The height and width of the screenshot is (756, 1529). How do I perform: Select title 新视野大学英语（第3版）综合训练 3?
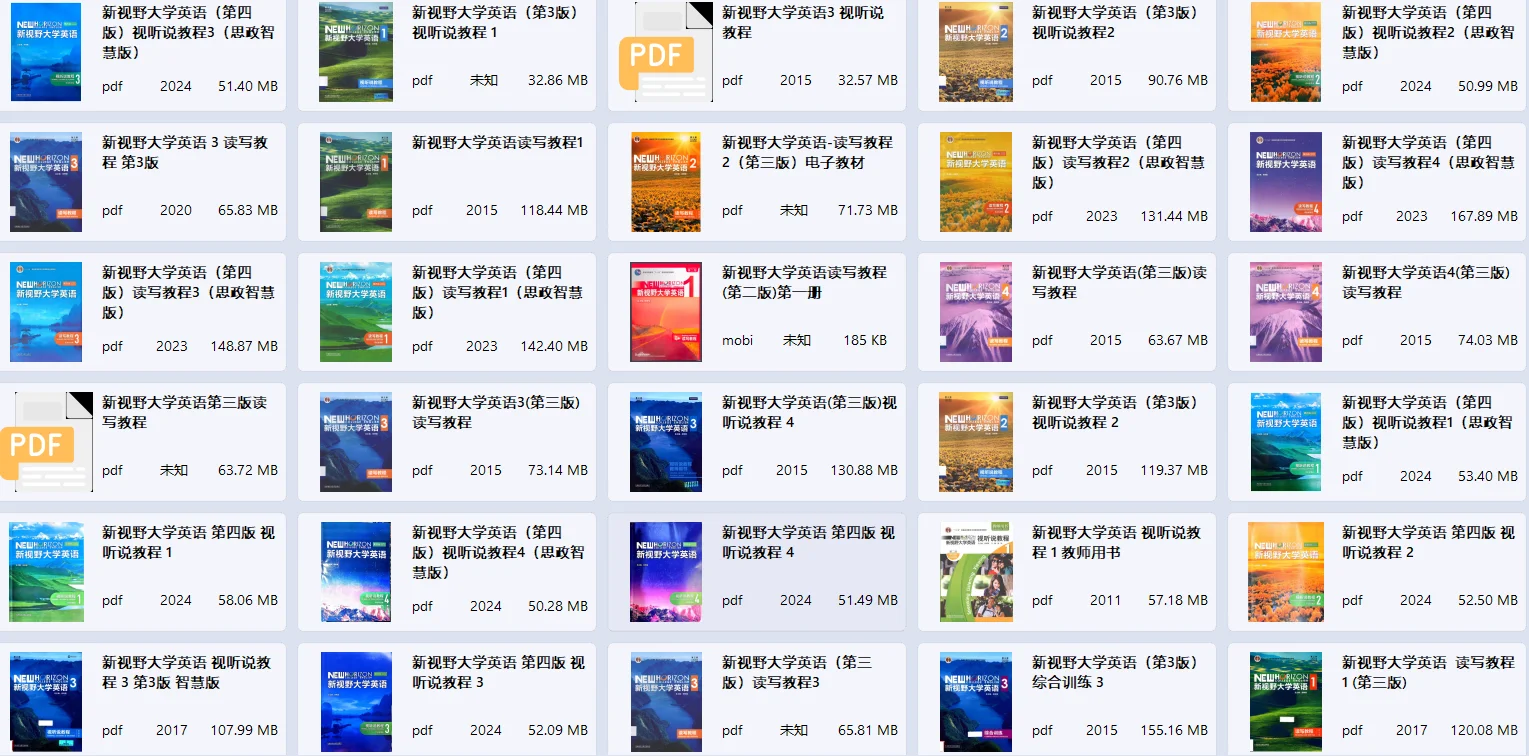(x=1115, y=672)
